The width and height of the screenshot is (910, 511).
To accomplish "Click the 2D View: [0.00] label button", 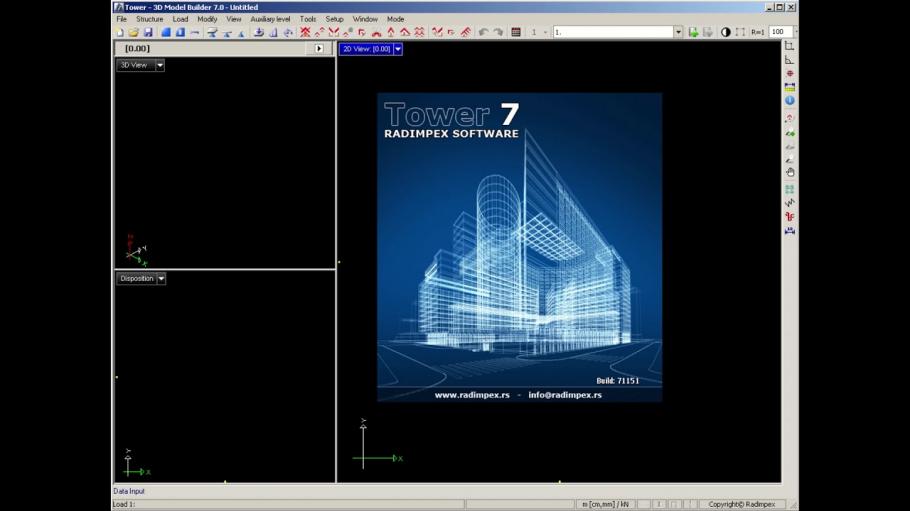I will point(366,49).
